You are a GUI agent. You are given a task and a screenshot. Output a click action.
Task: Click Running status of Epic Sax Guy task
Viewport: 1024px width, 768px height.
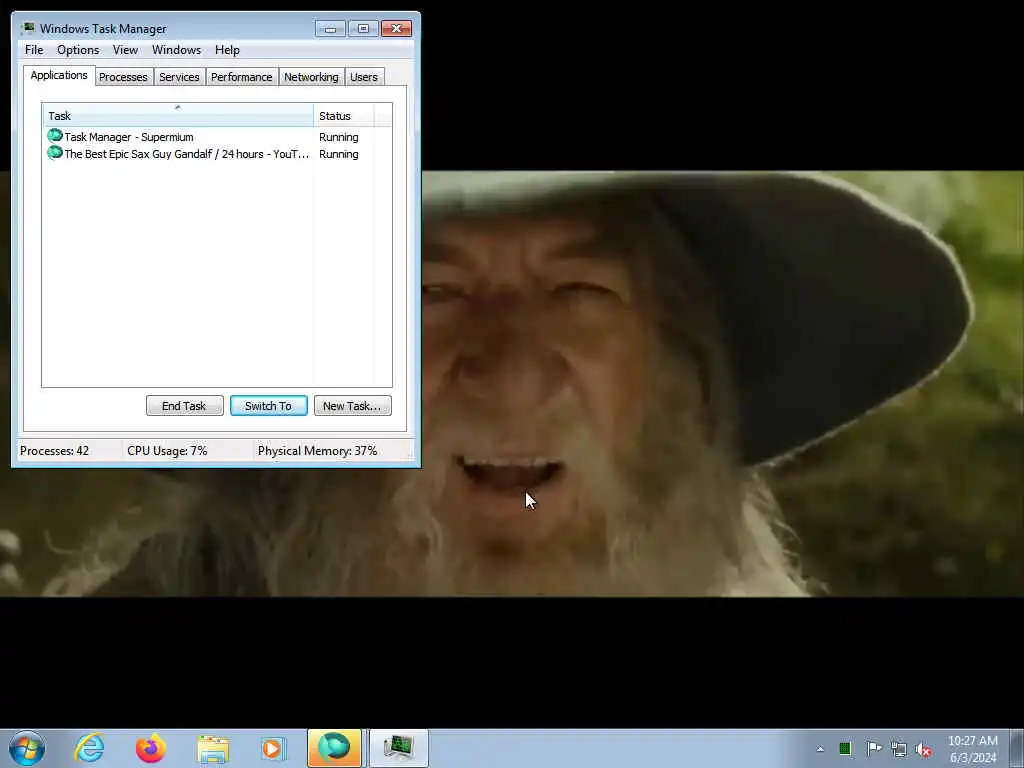click(x=338, y=154)
